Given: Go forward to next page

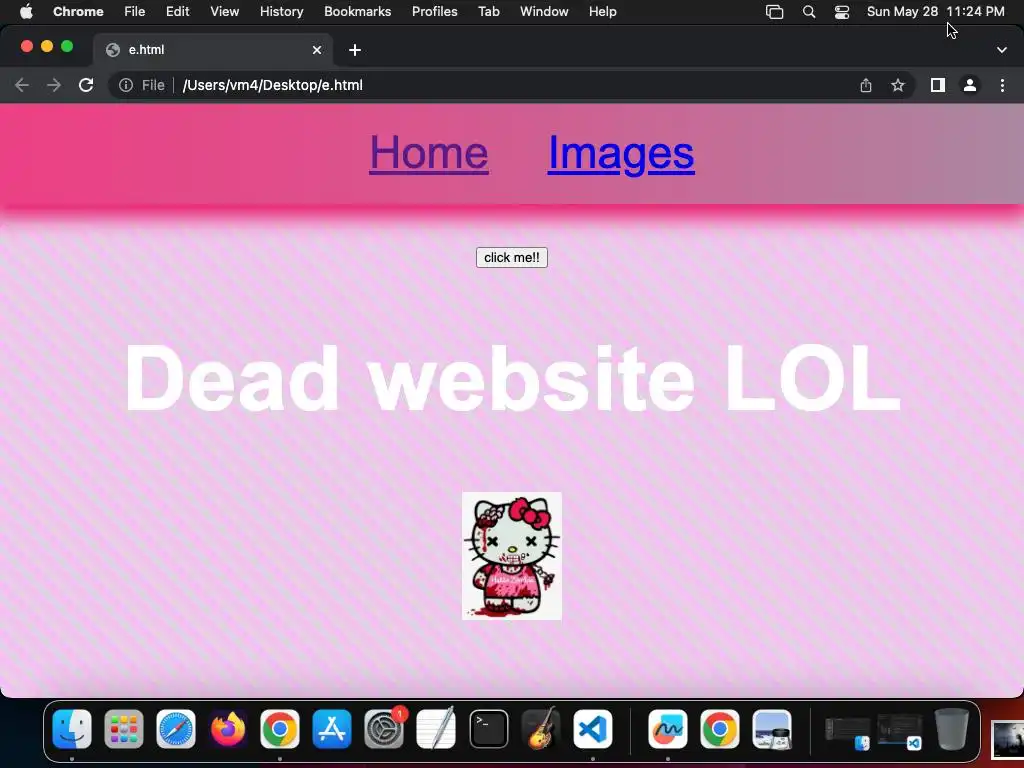Looking at the screenshot, I should tap(54, 85).
